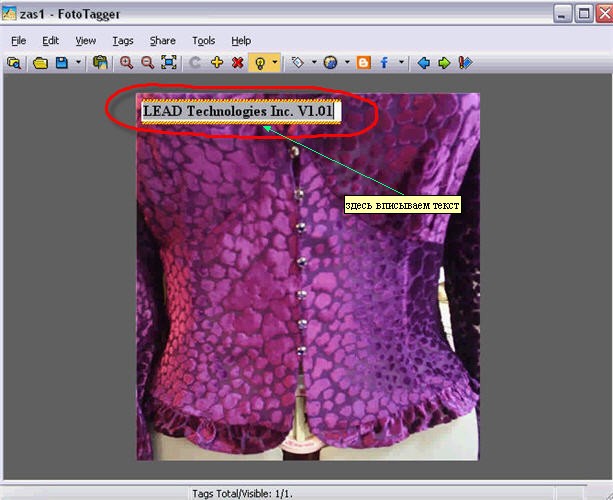This screenshot has width=613, height=500.
Task: Click the LEAD Technologies text edit field
Action: 241,111
